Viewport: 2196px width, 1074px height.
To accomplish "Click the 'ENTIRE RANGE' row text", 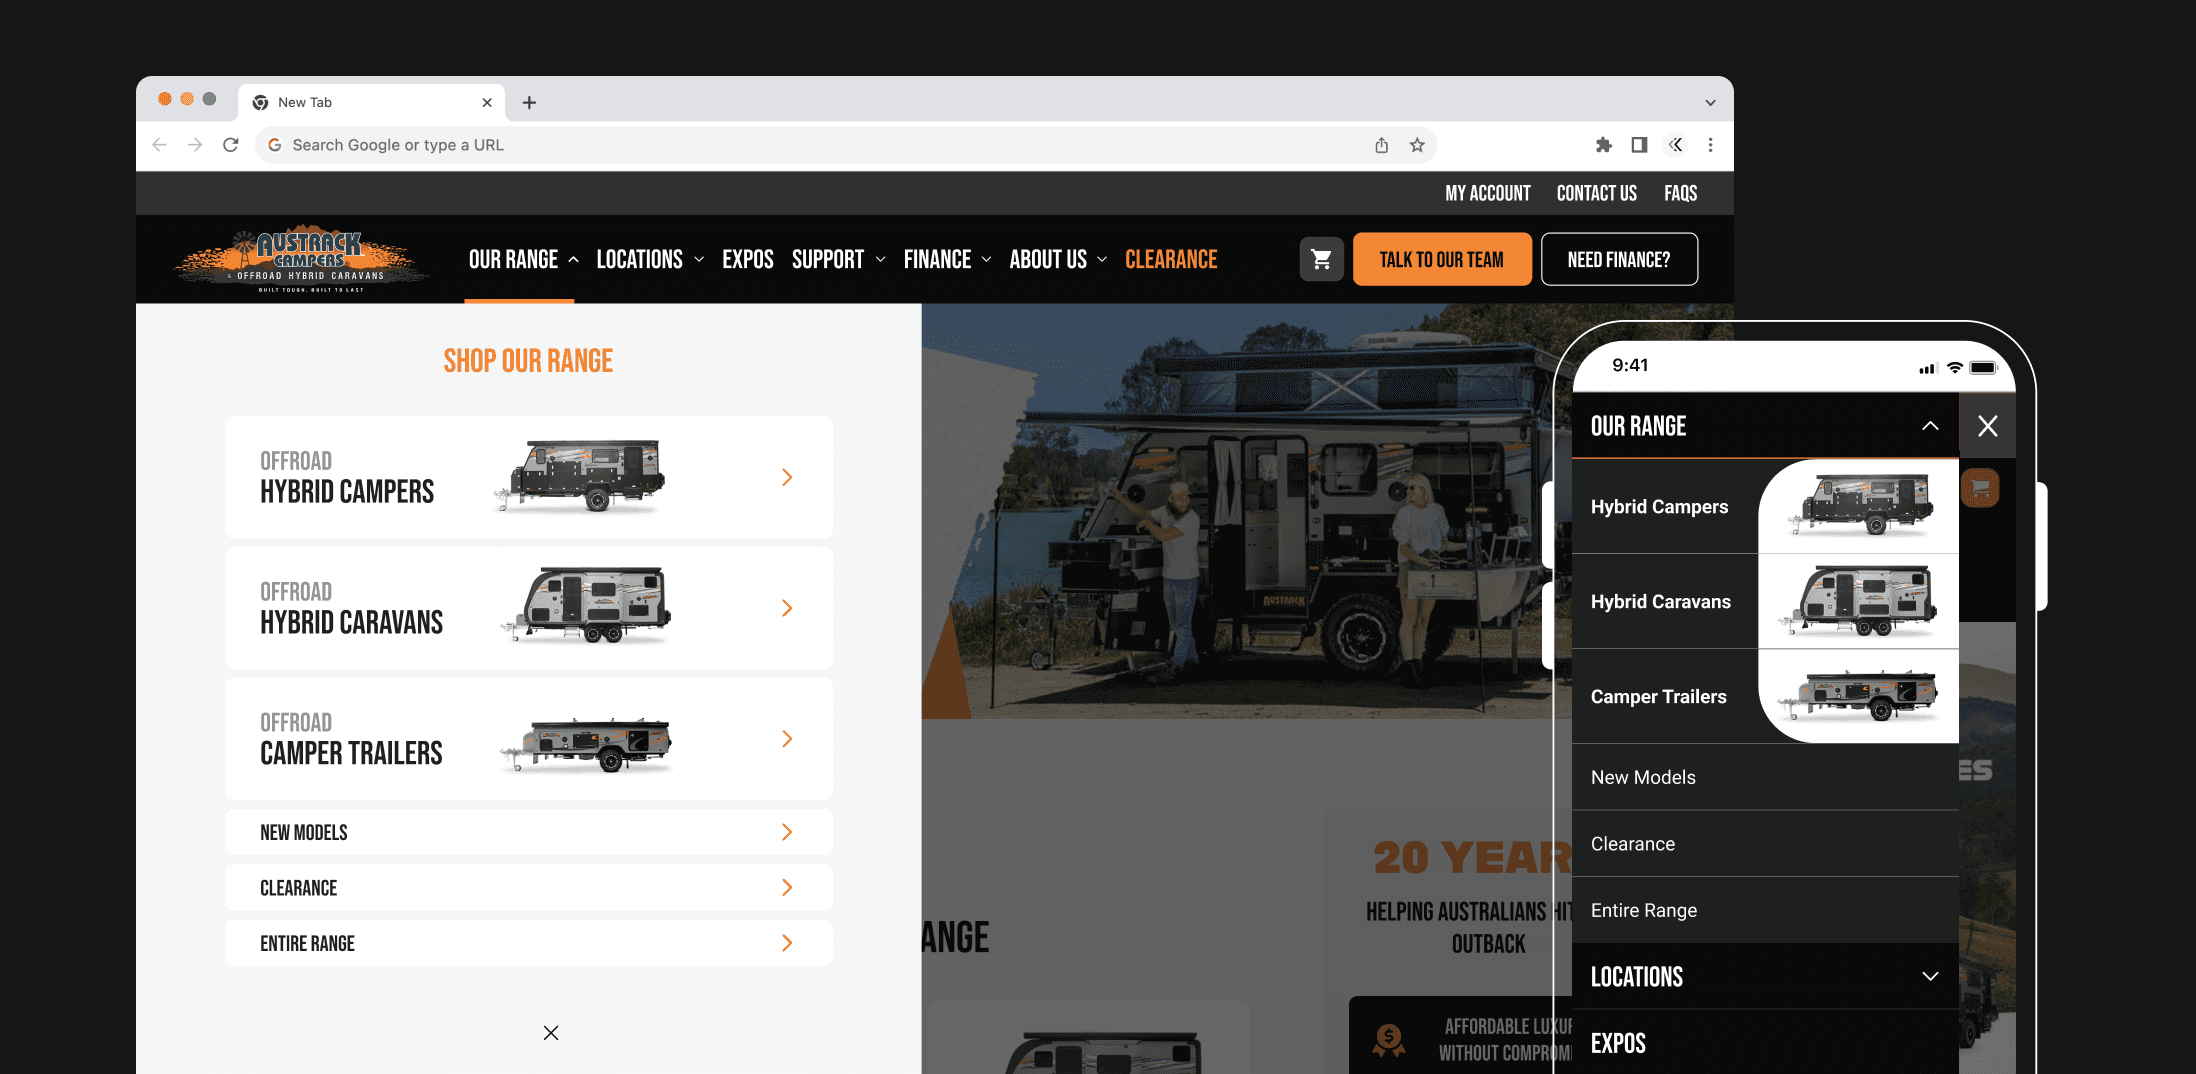I will pyautogui.click(x=307, y=943).
